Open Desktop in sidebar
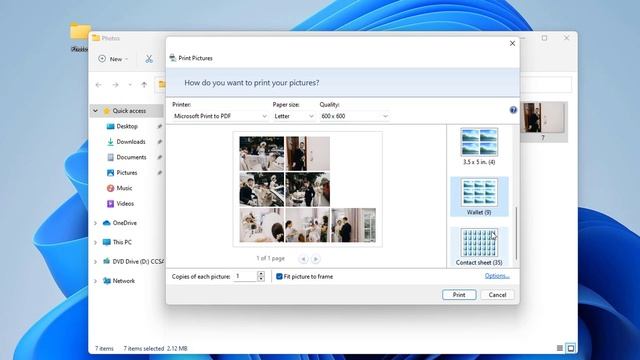This screenshot has width=640, height=360. coord(127,126)
